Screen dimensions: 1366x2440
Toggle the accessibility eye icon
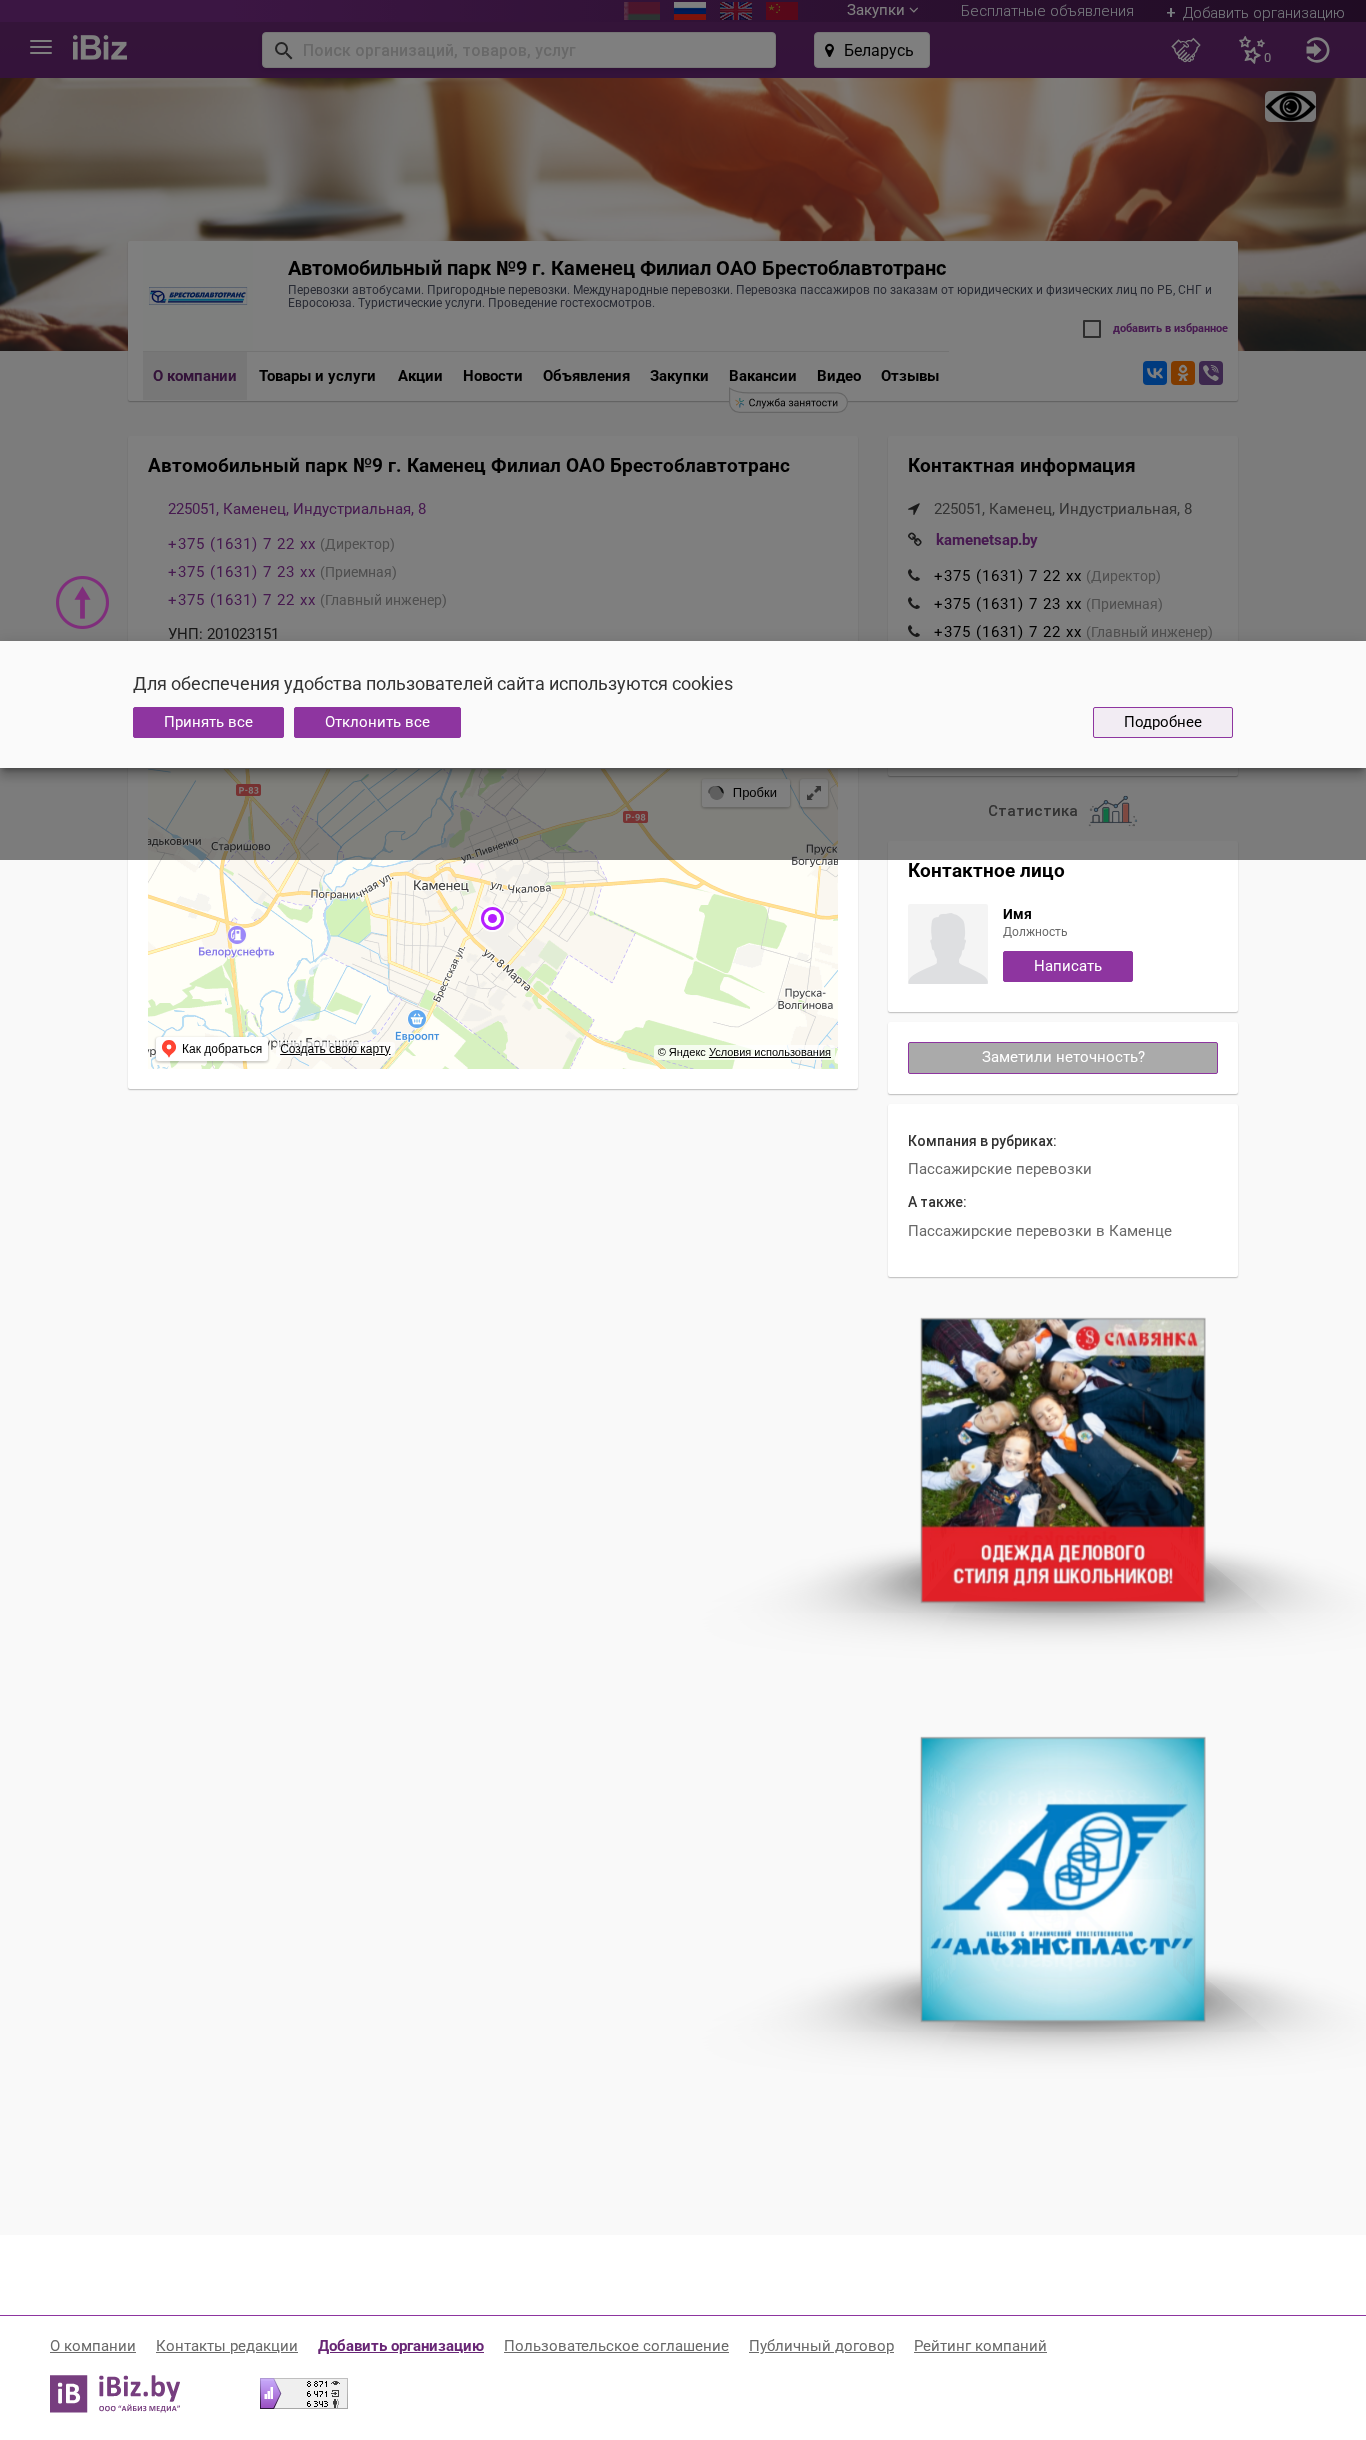click(x=1290, y=107)
